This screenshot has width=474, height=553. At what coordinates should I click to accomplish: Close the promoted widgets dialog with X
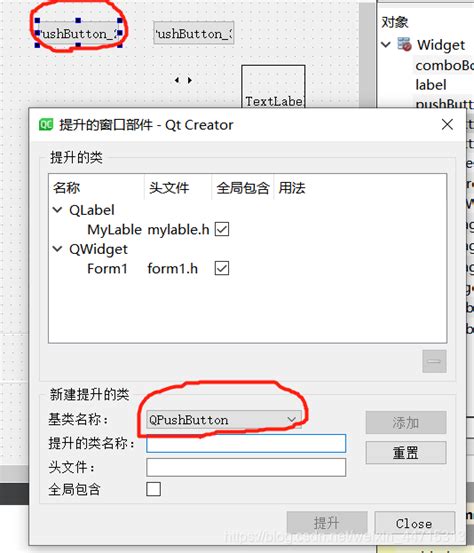click(x=447, y=124)
